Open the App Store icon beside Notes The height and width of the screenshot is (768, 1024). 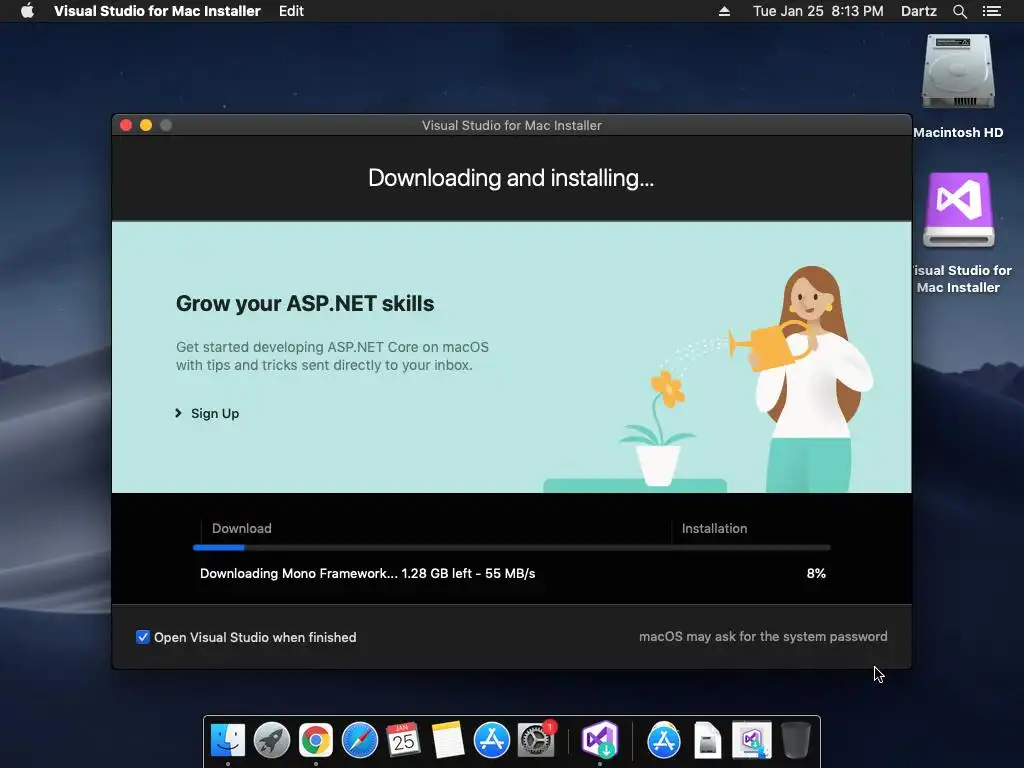click(x=491, y=740)
